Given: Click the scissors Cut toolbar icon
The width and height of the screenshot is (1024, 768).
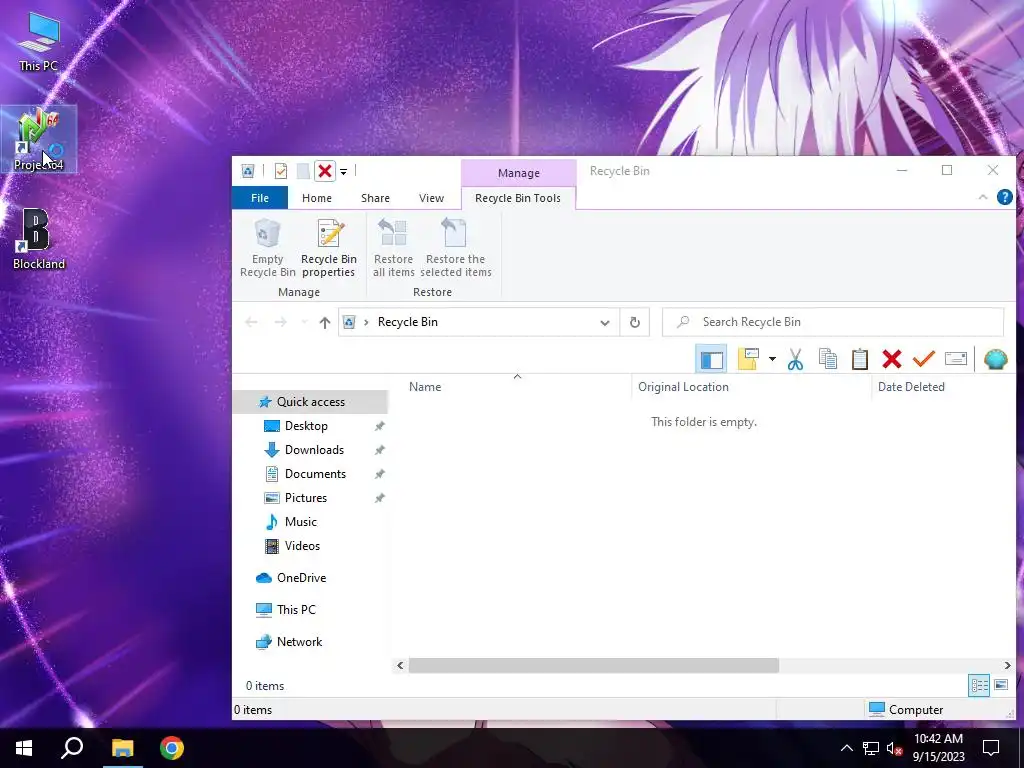Looking at the screenshot, I should click(x=795, y=359).
